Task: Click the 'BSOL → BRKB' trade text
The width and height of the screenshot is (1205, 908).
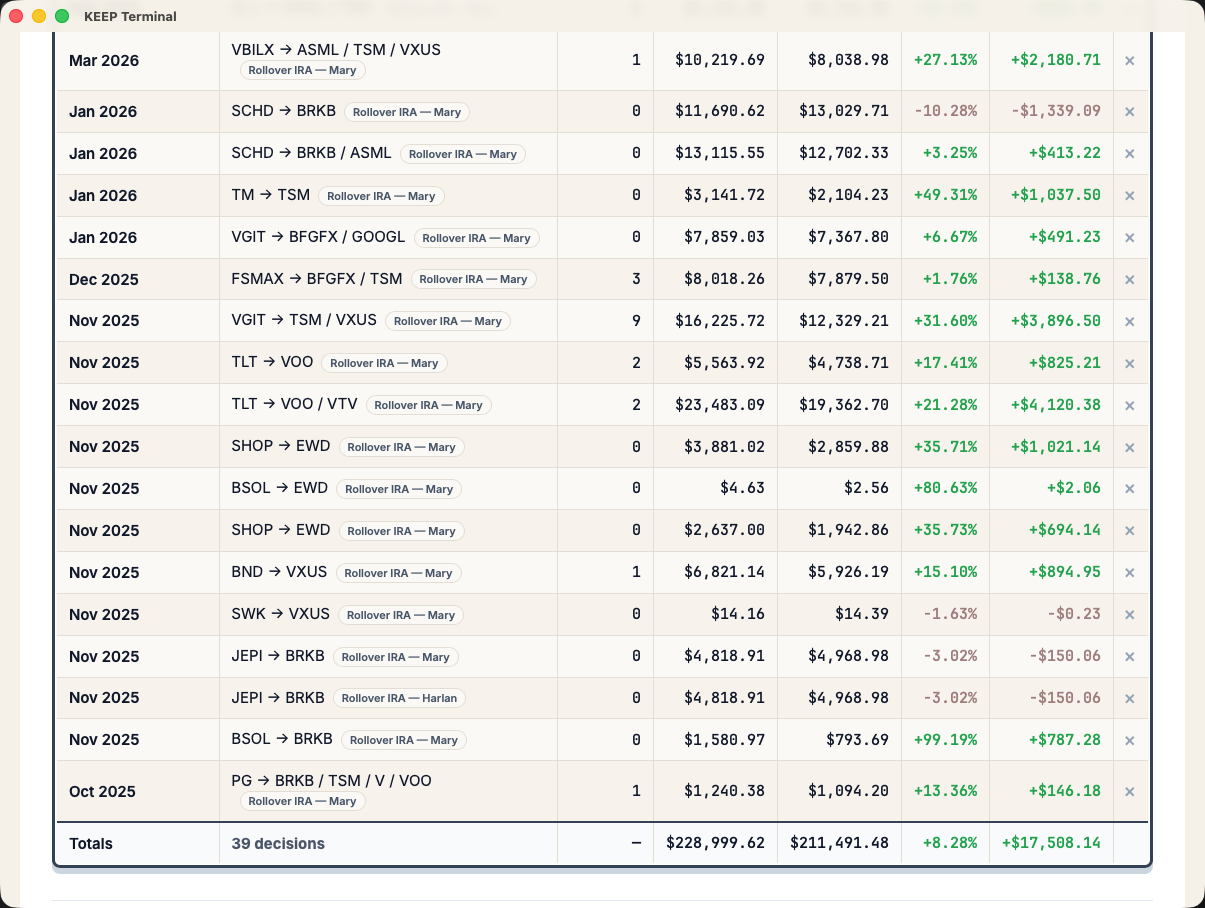Action: click(282, 739)
